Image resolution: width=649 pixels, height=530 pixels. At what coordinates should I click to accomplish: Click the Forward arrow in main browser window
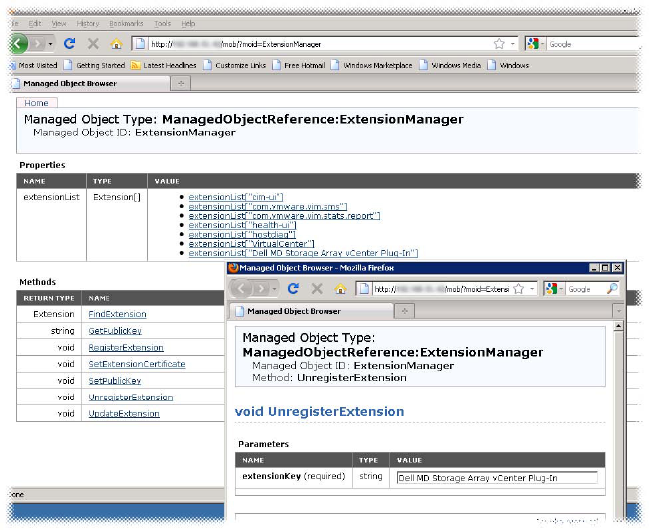[37, 43]
